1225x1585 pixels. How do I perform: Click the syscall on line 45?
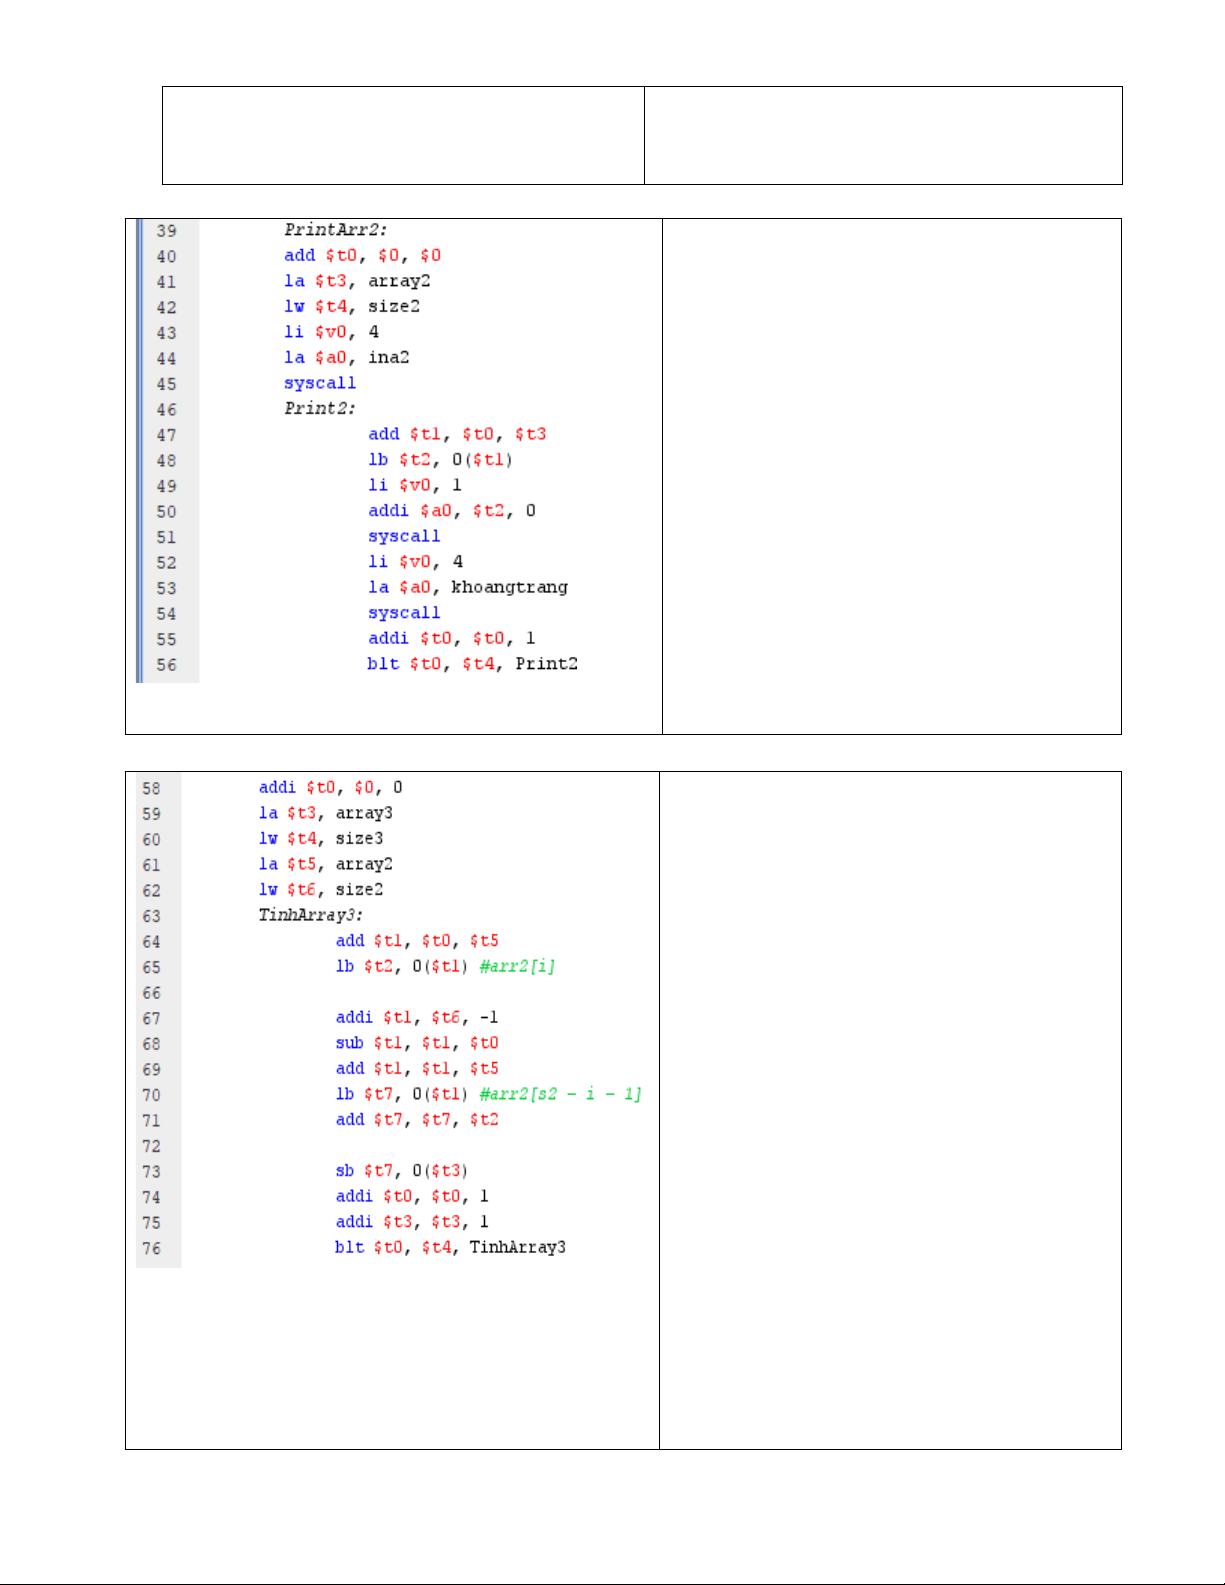(319, 383)
